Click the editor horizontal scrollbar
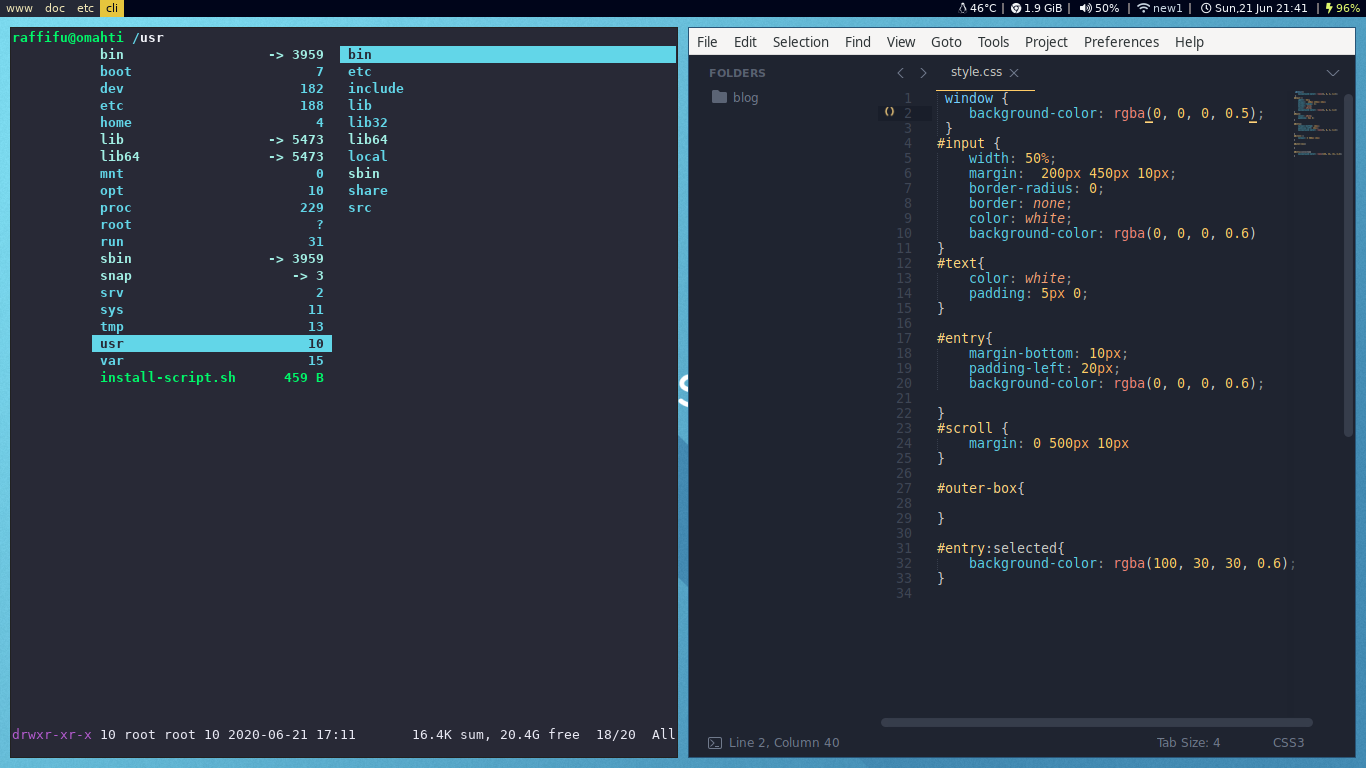 (1097, 722)
